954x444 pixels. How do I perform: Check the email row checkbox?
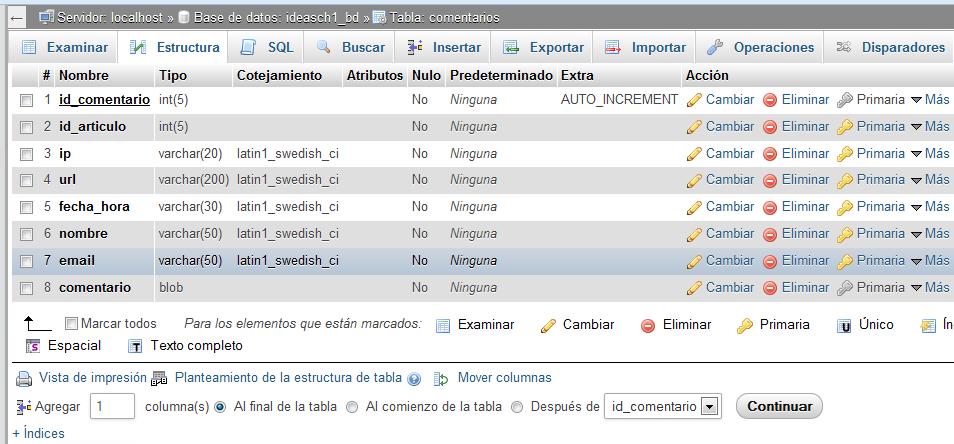click(x=26, y=261)
